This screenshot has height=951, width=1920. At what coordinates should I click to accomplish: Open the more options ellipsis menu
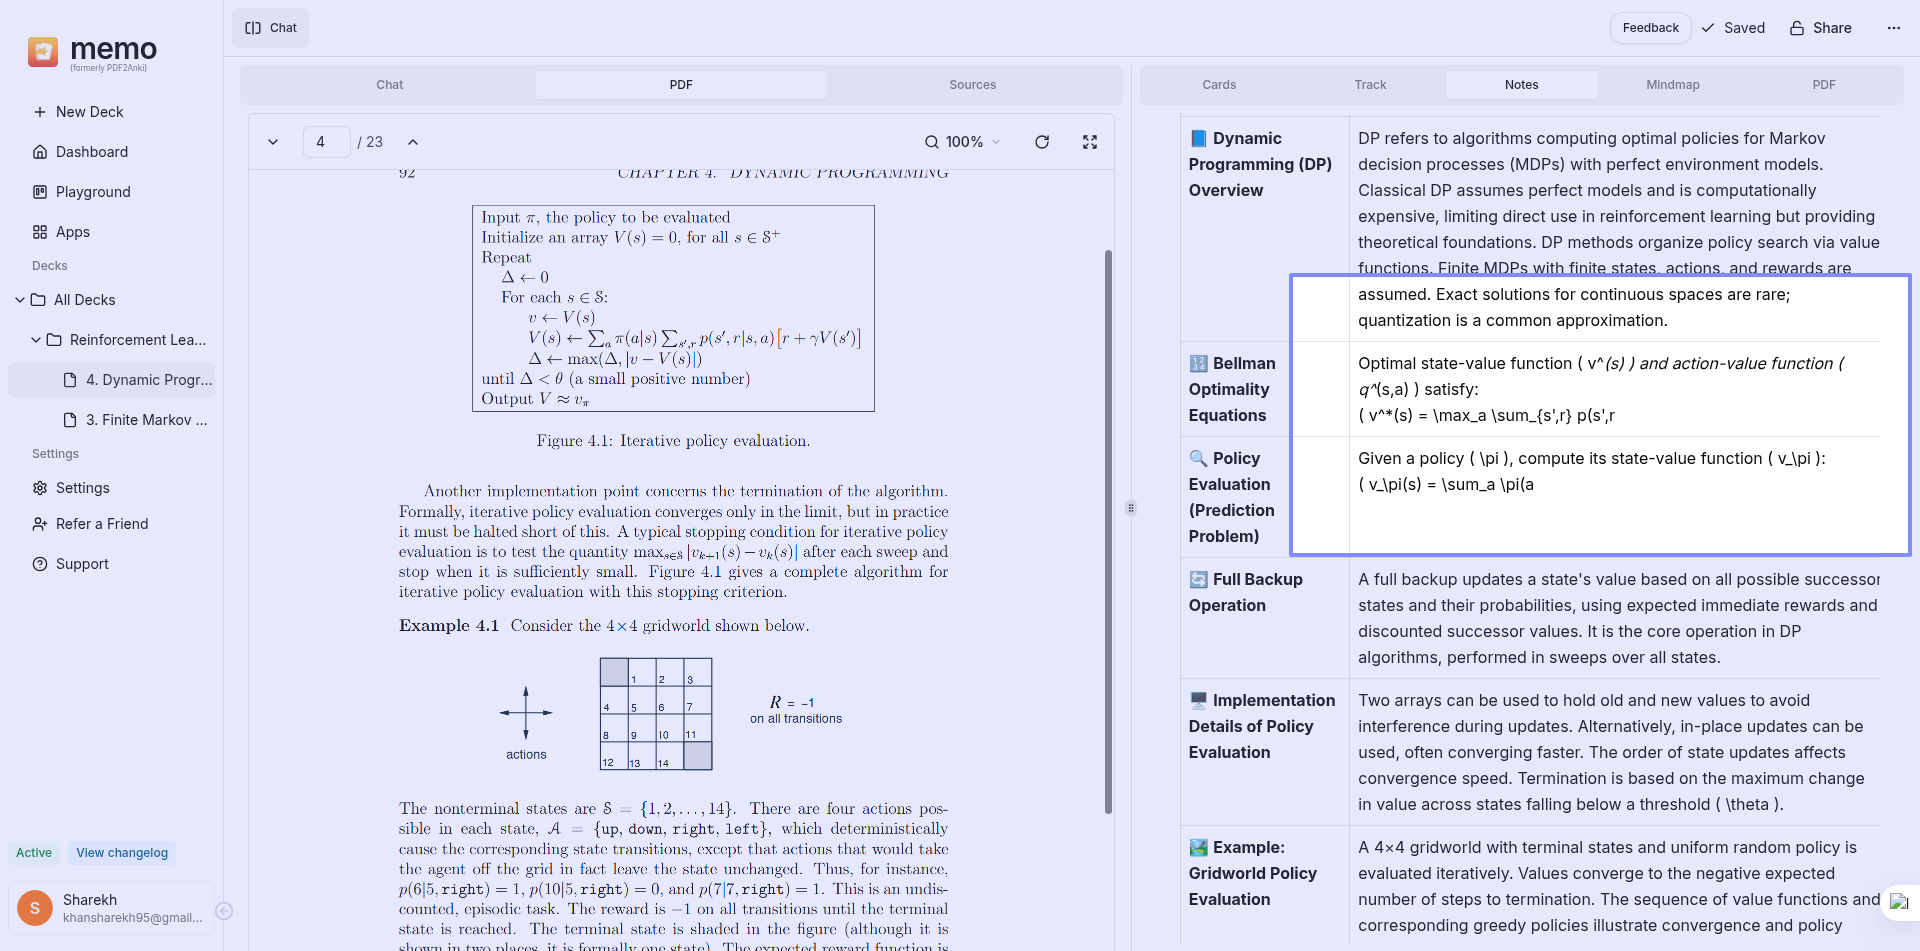[1893, 28]
